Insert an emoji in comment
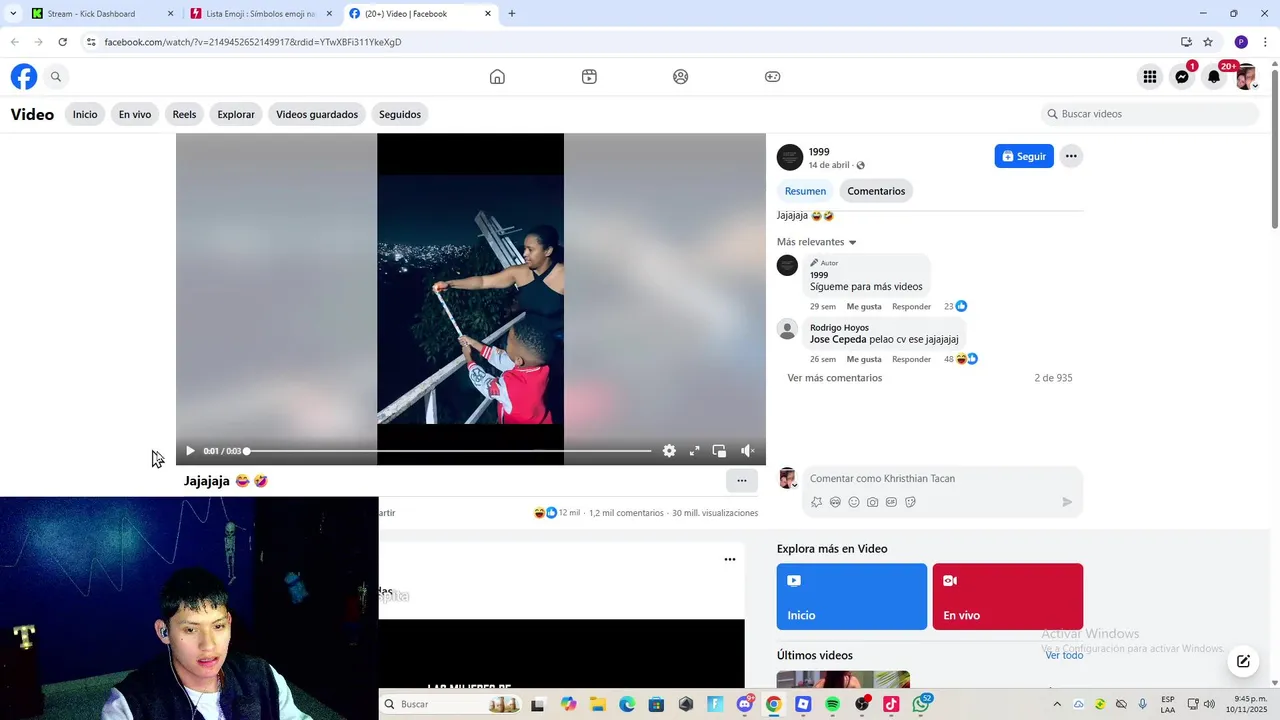This screenshot has width=1280, height=720. (854, 502)
